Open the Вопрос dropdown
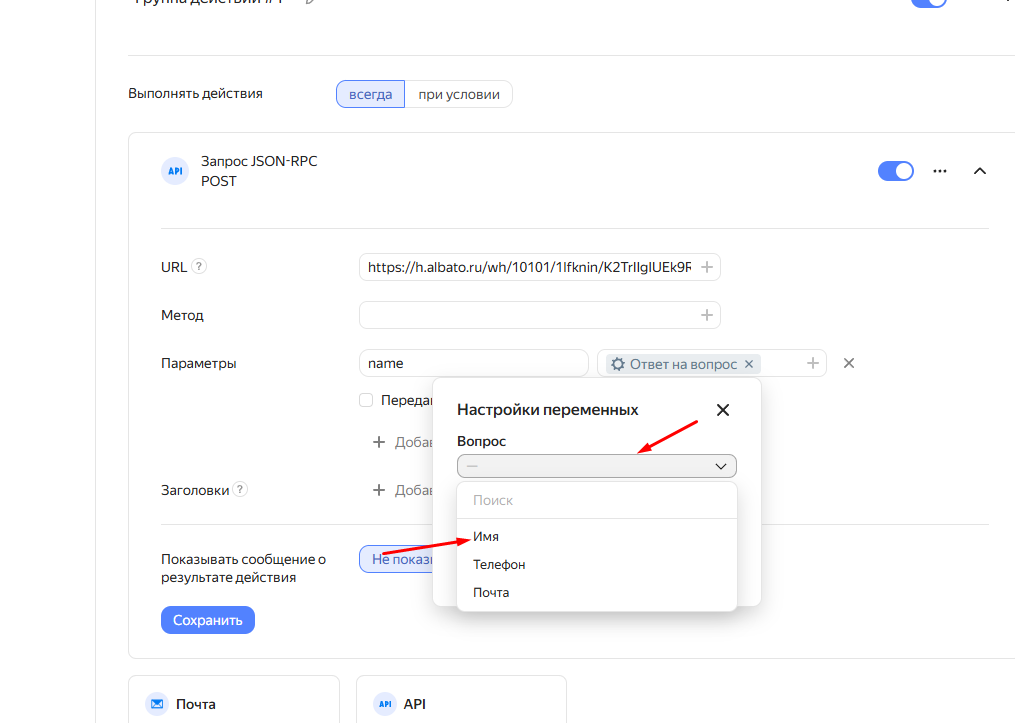Image resolution: width=1015 pixels, height=723 pixels. click(596, 466)
